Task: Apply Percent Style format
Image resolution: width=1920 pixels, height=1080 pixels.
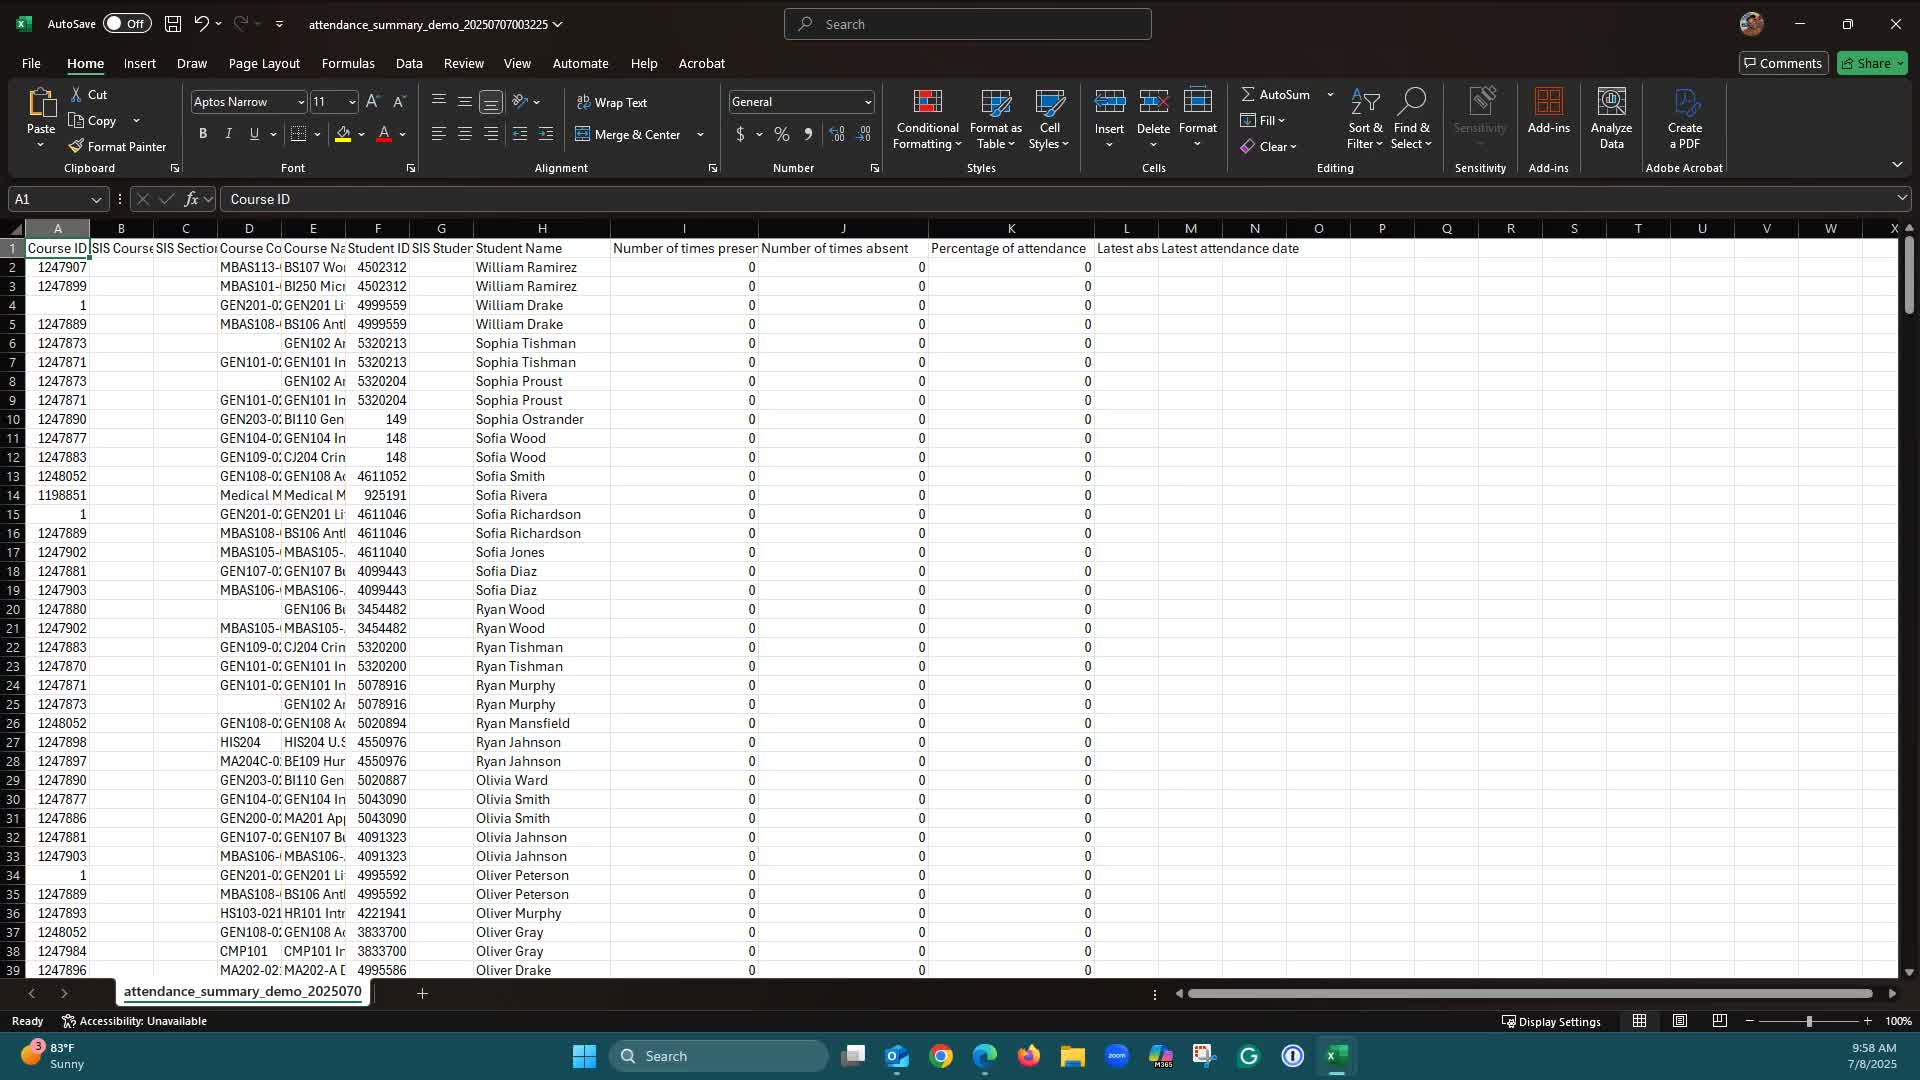Action: (782, 134)
